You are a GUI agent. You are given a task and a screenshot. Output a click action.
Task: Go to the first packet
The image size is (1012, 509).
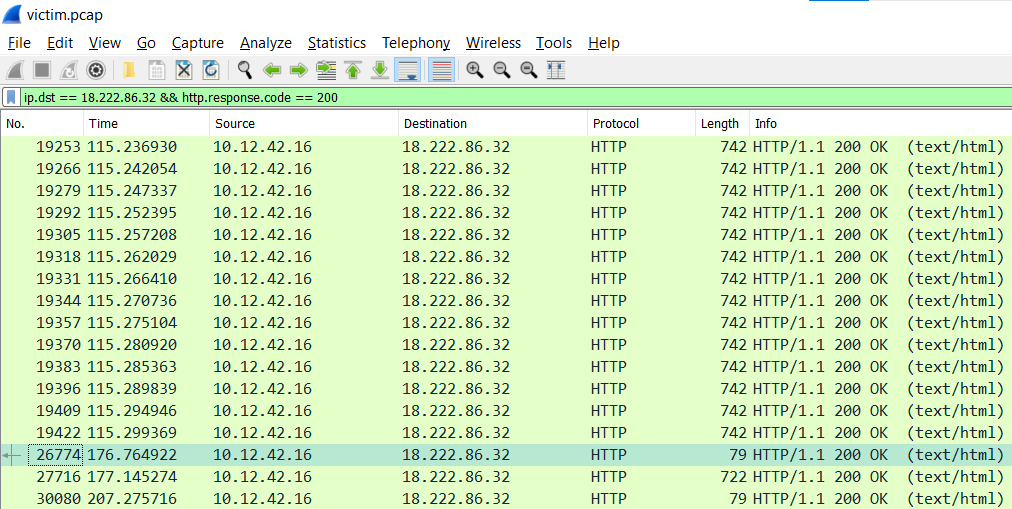click(x=353, y=70)
